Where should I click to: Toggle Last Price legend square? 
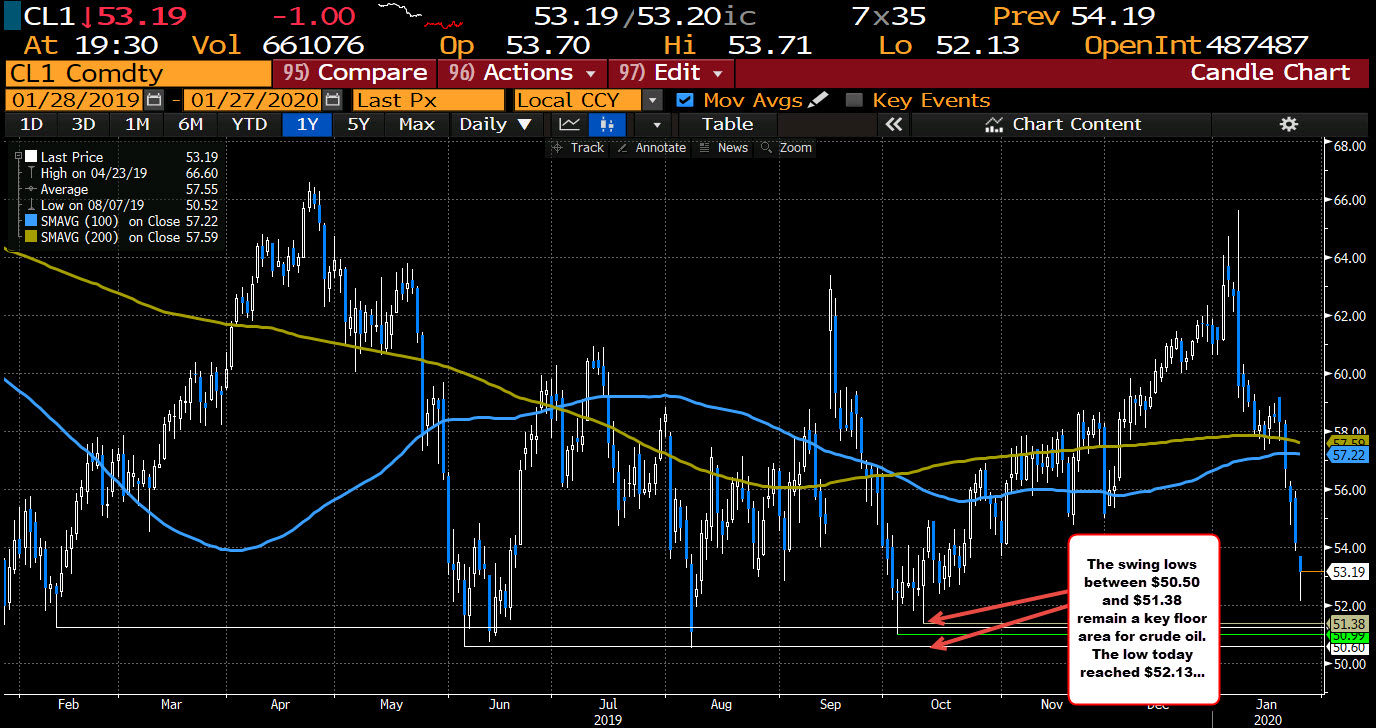[30, 157]
